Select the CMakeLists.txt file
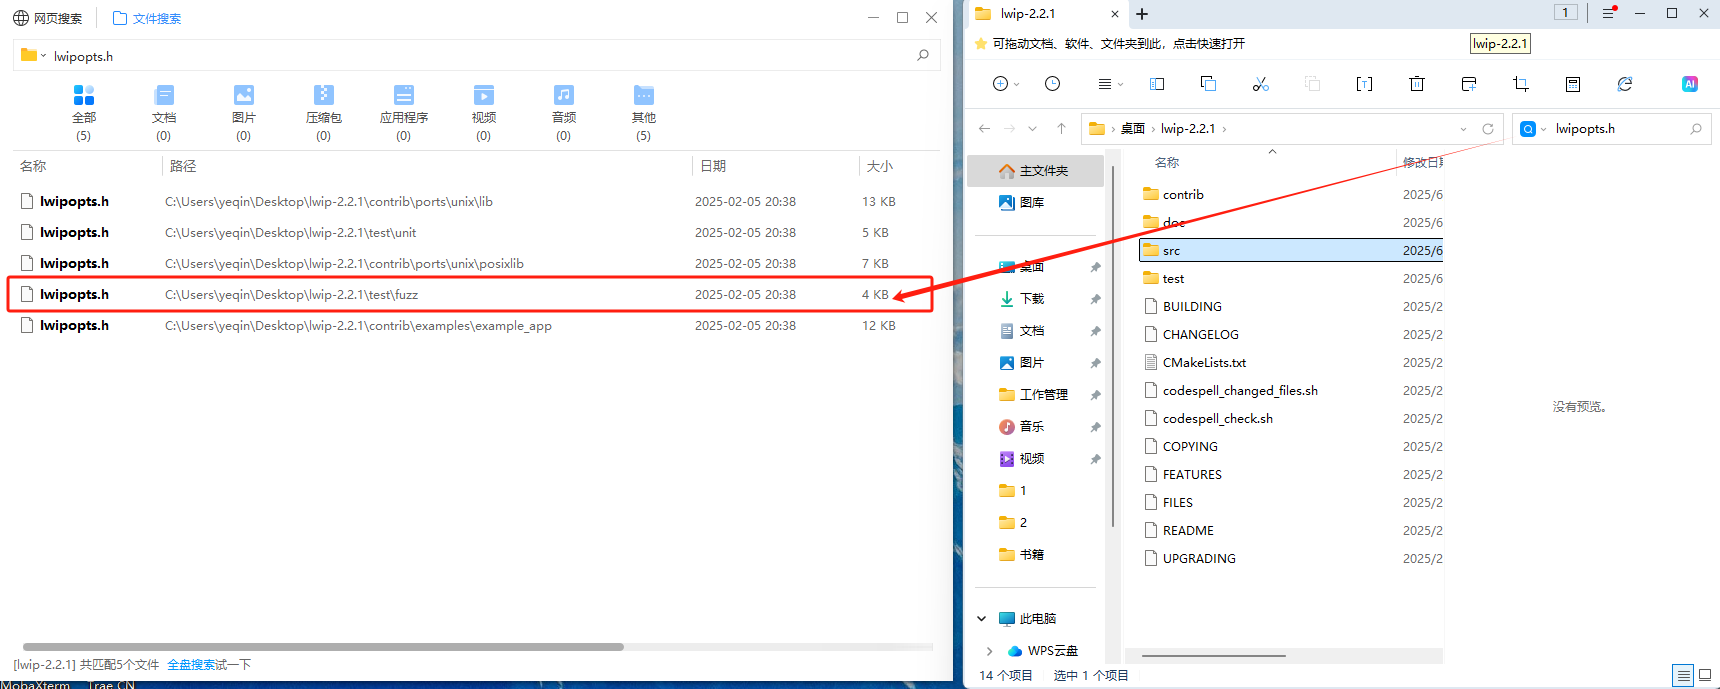1720x689 pixels. (x=1290, y=363)
